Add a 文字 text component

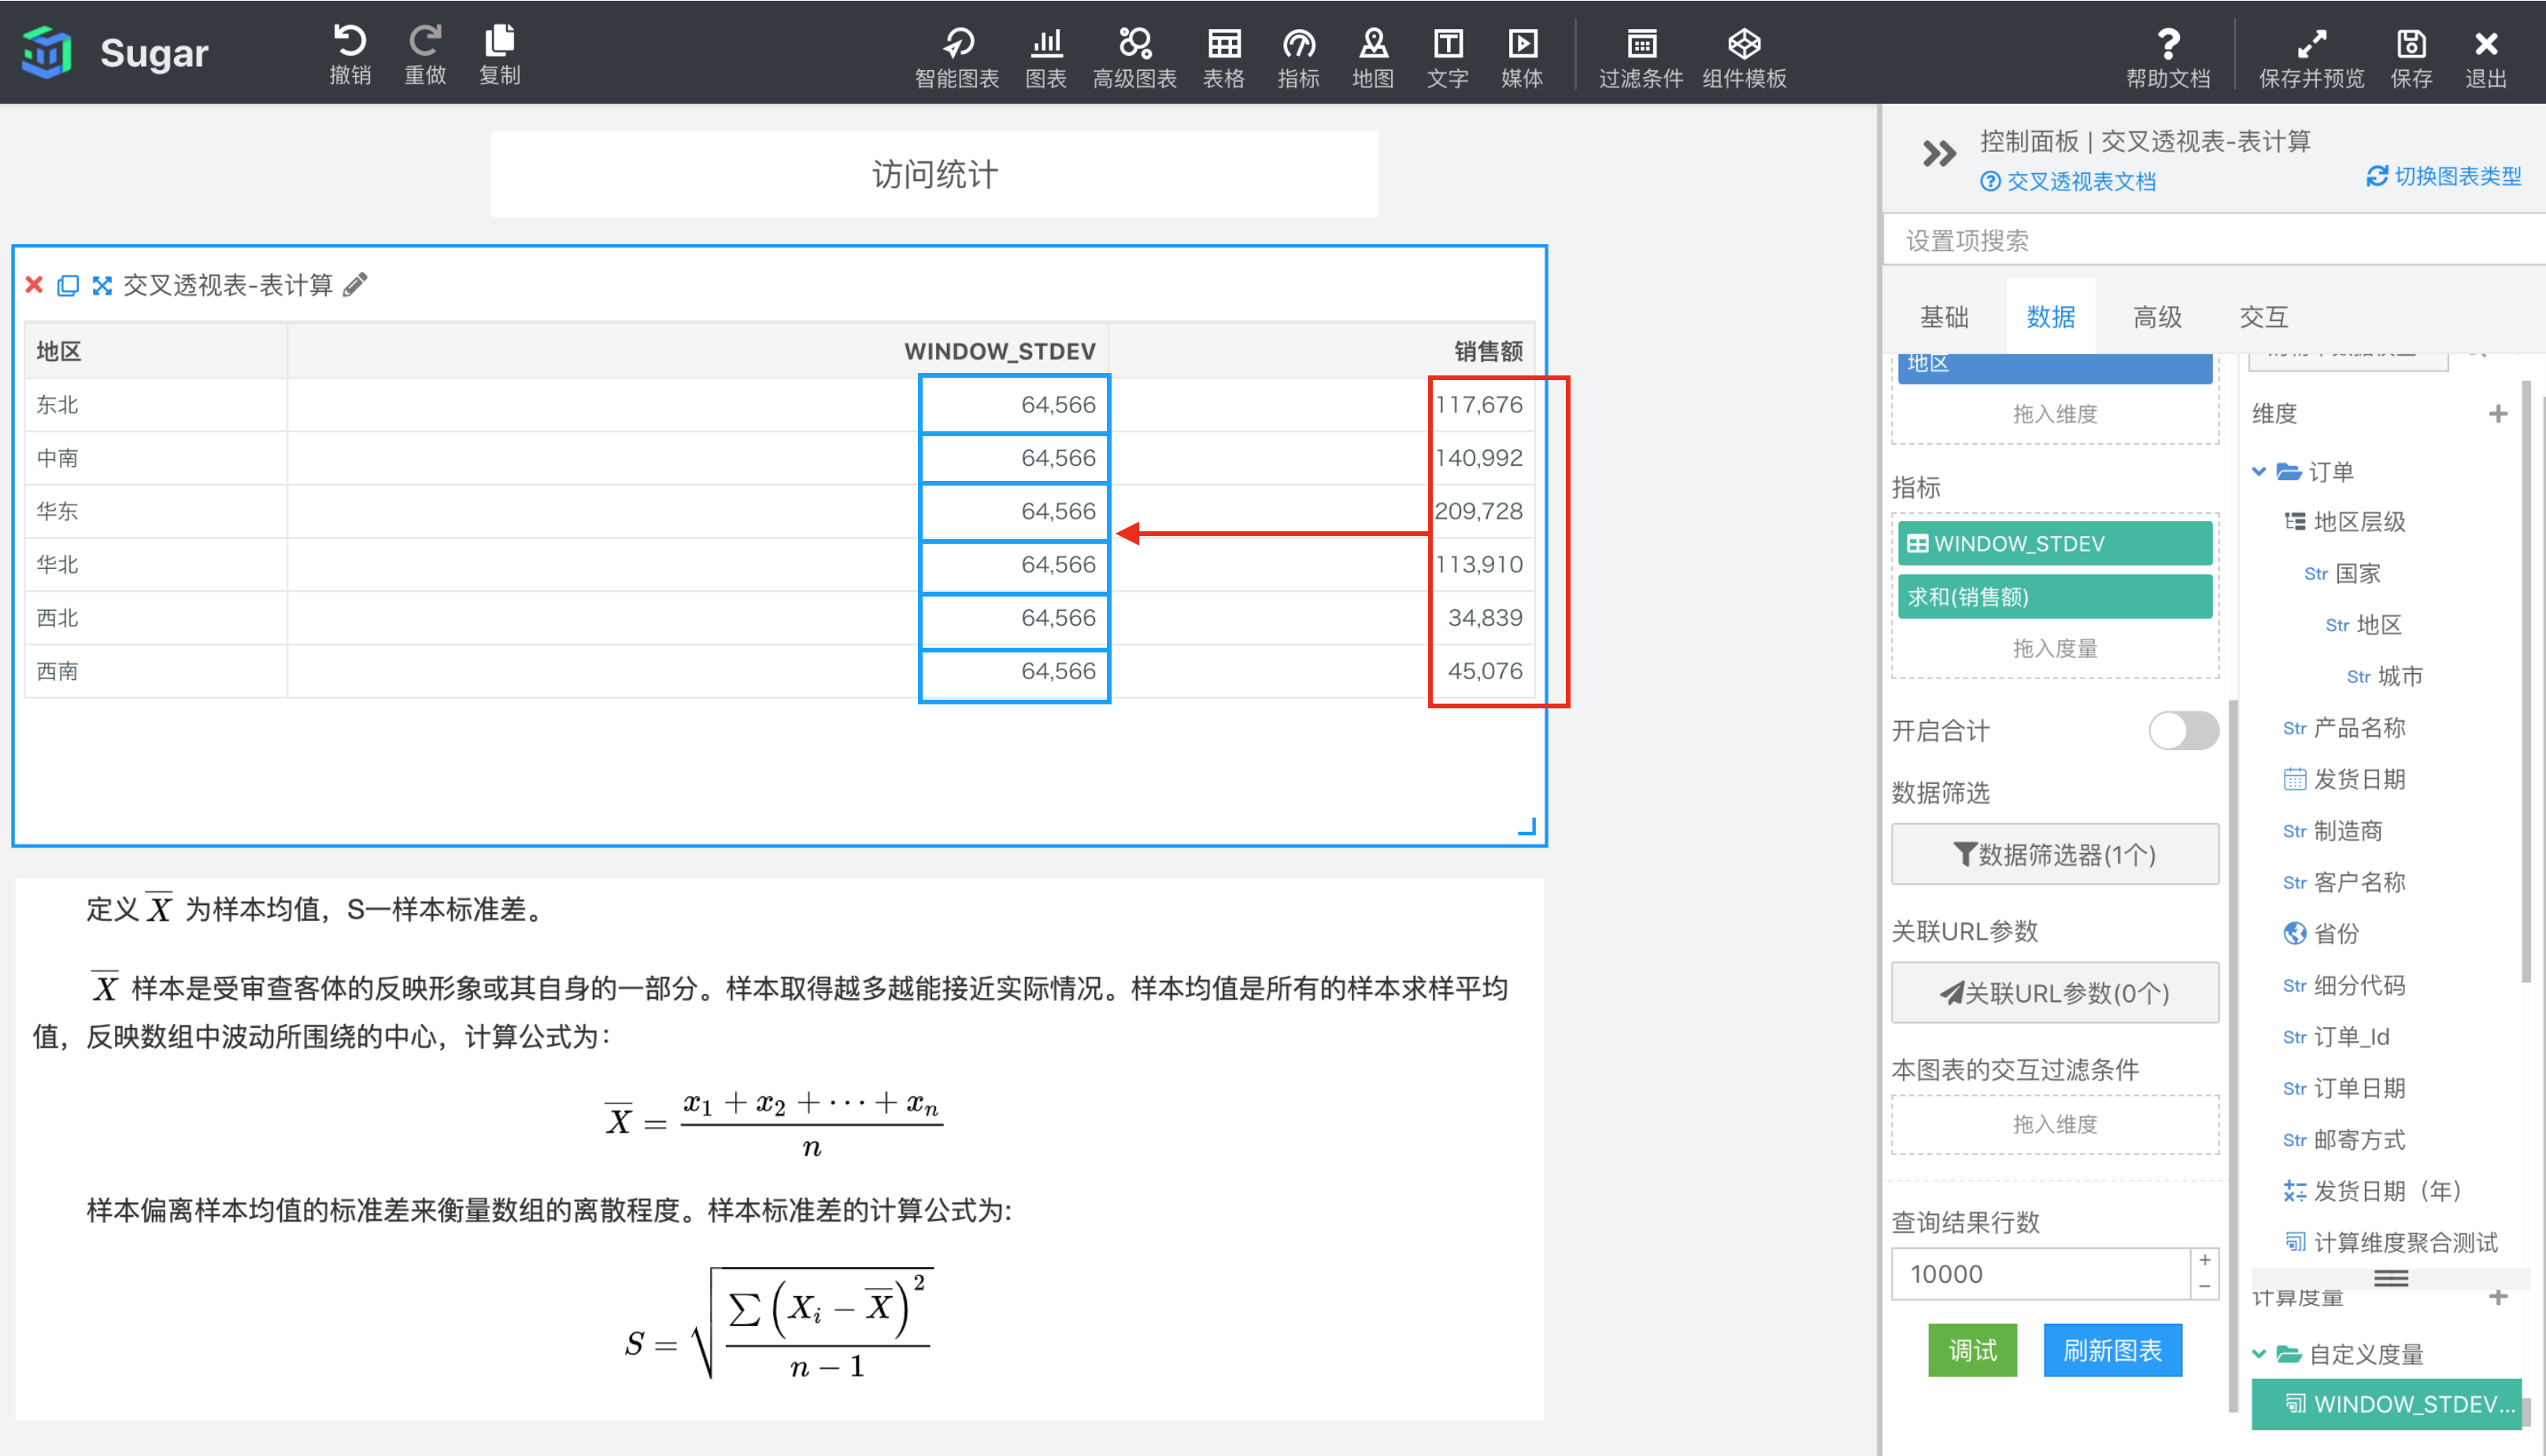[1447, 57]
